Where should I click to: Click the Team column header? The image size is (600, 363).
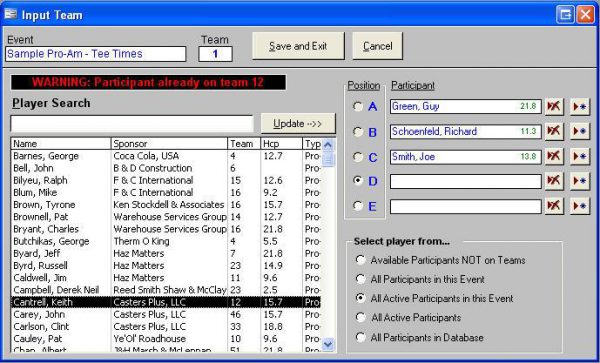(244, 144)
